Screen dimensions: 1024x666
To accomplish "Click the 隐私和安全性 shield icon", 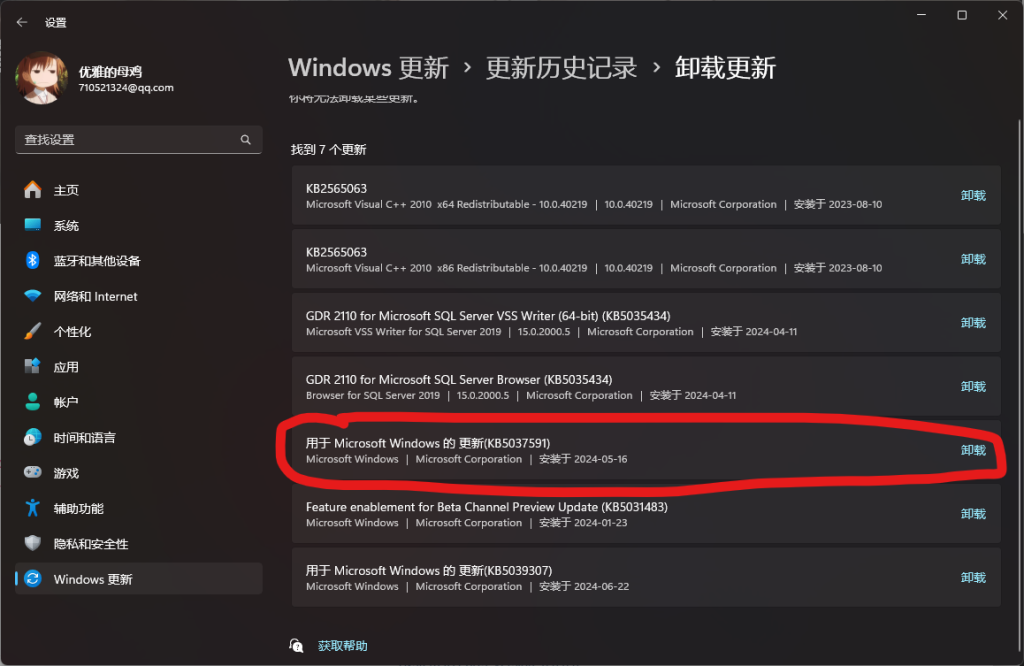I will pyautogui.click(x=33, y=543).
